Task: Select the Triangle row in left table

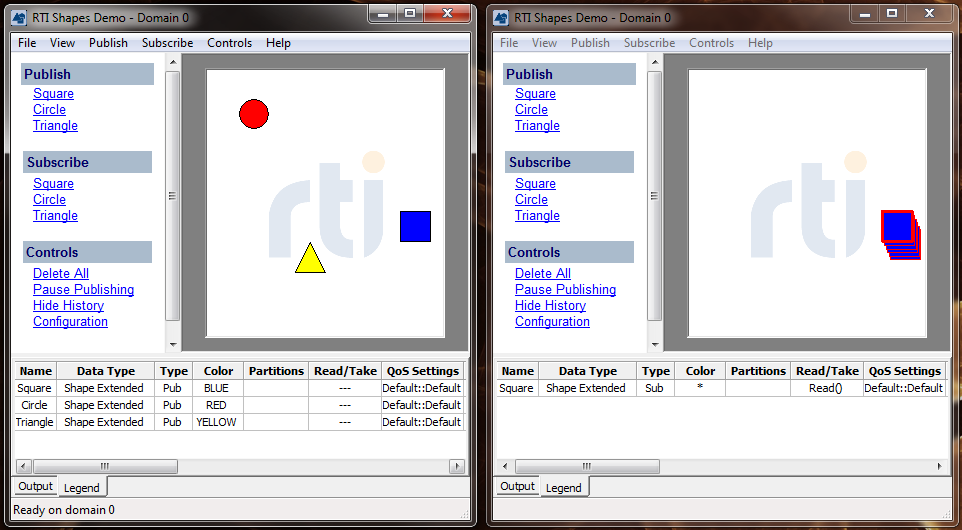Action: [x=239, y=422]
